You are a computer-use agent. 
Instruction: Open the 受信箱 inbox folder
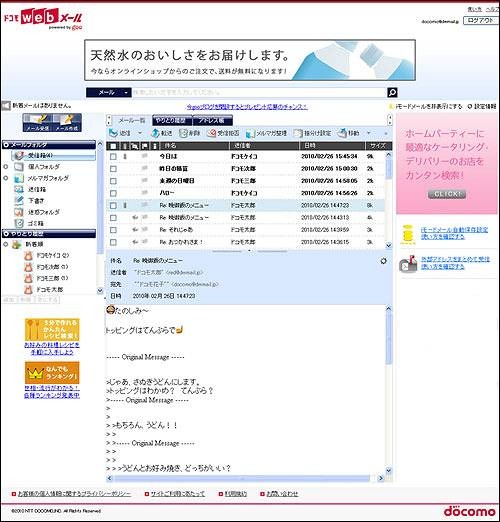[53, 155]
